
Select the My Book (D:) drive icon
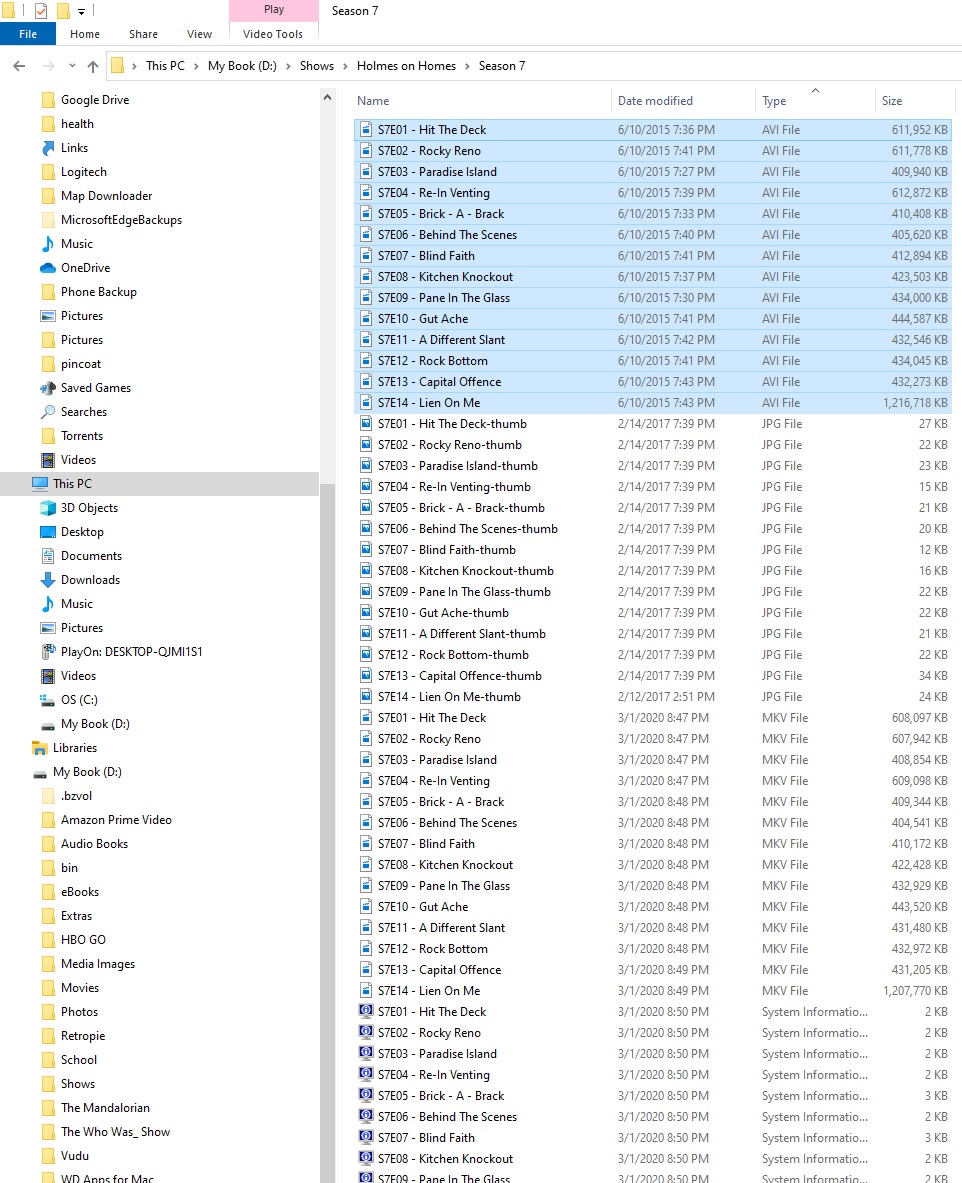coord(48,723)
